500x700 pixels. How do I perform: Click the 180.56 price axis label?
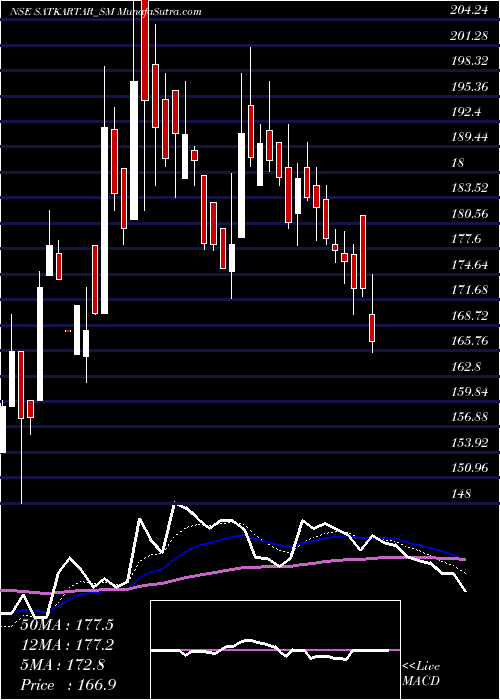click(469, 214)
